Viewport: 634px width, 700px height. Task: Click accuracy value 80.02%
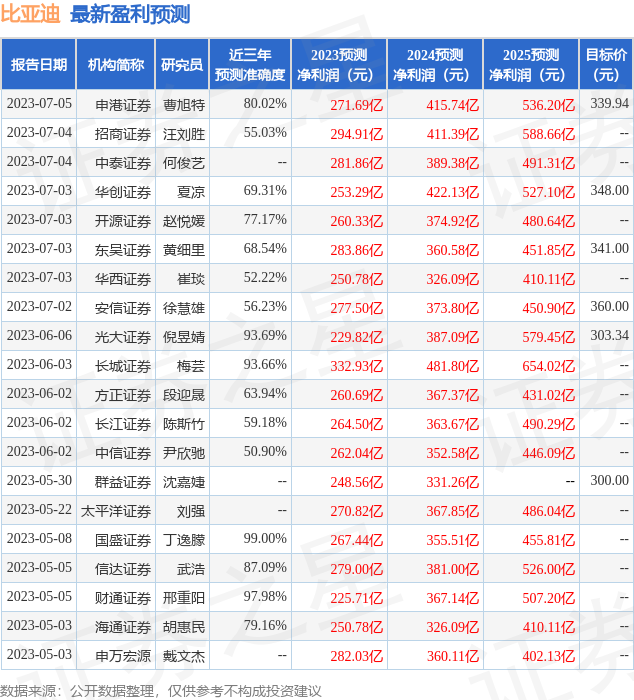[x=265, y=104]
